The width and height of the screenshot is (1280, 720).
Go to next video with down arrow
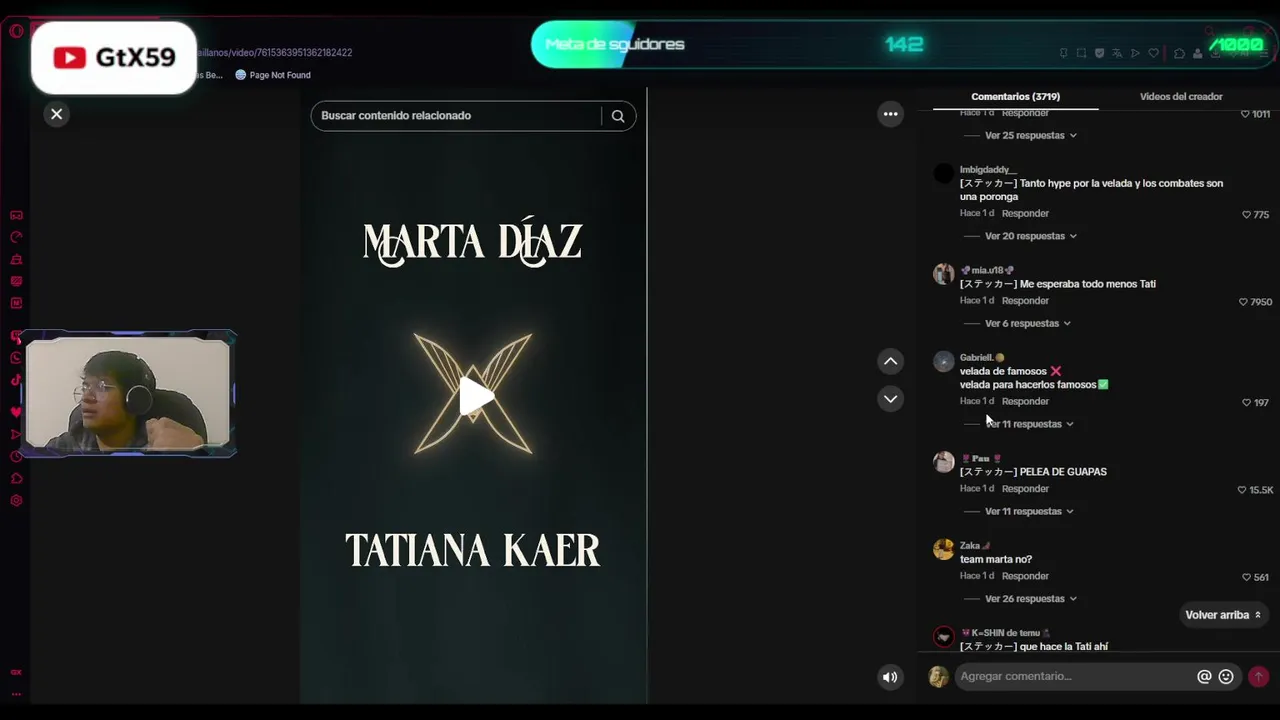[890, 399]
